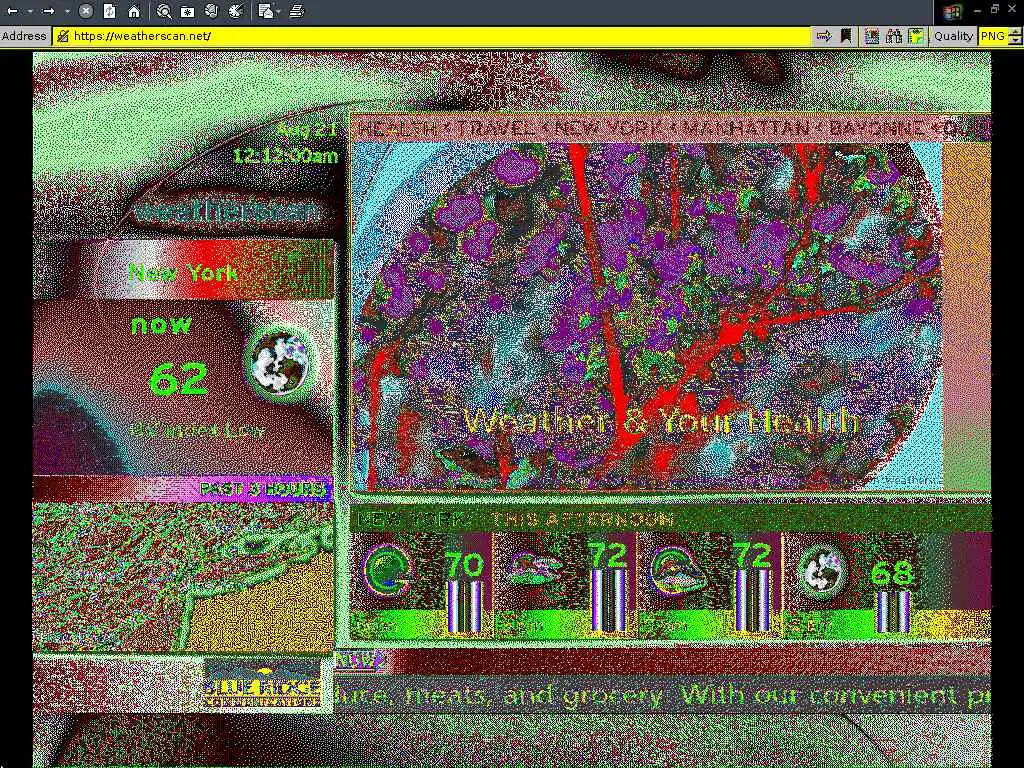
Task: Click the Go arrow beside the address bar
Action: 824,36
